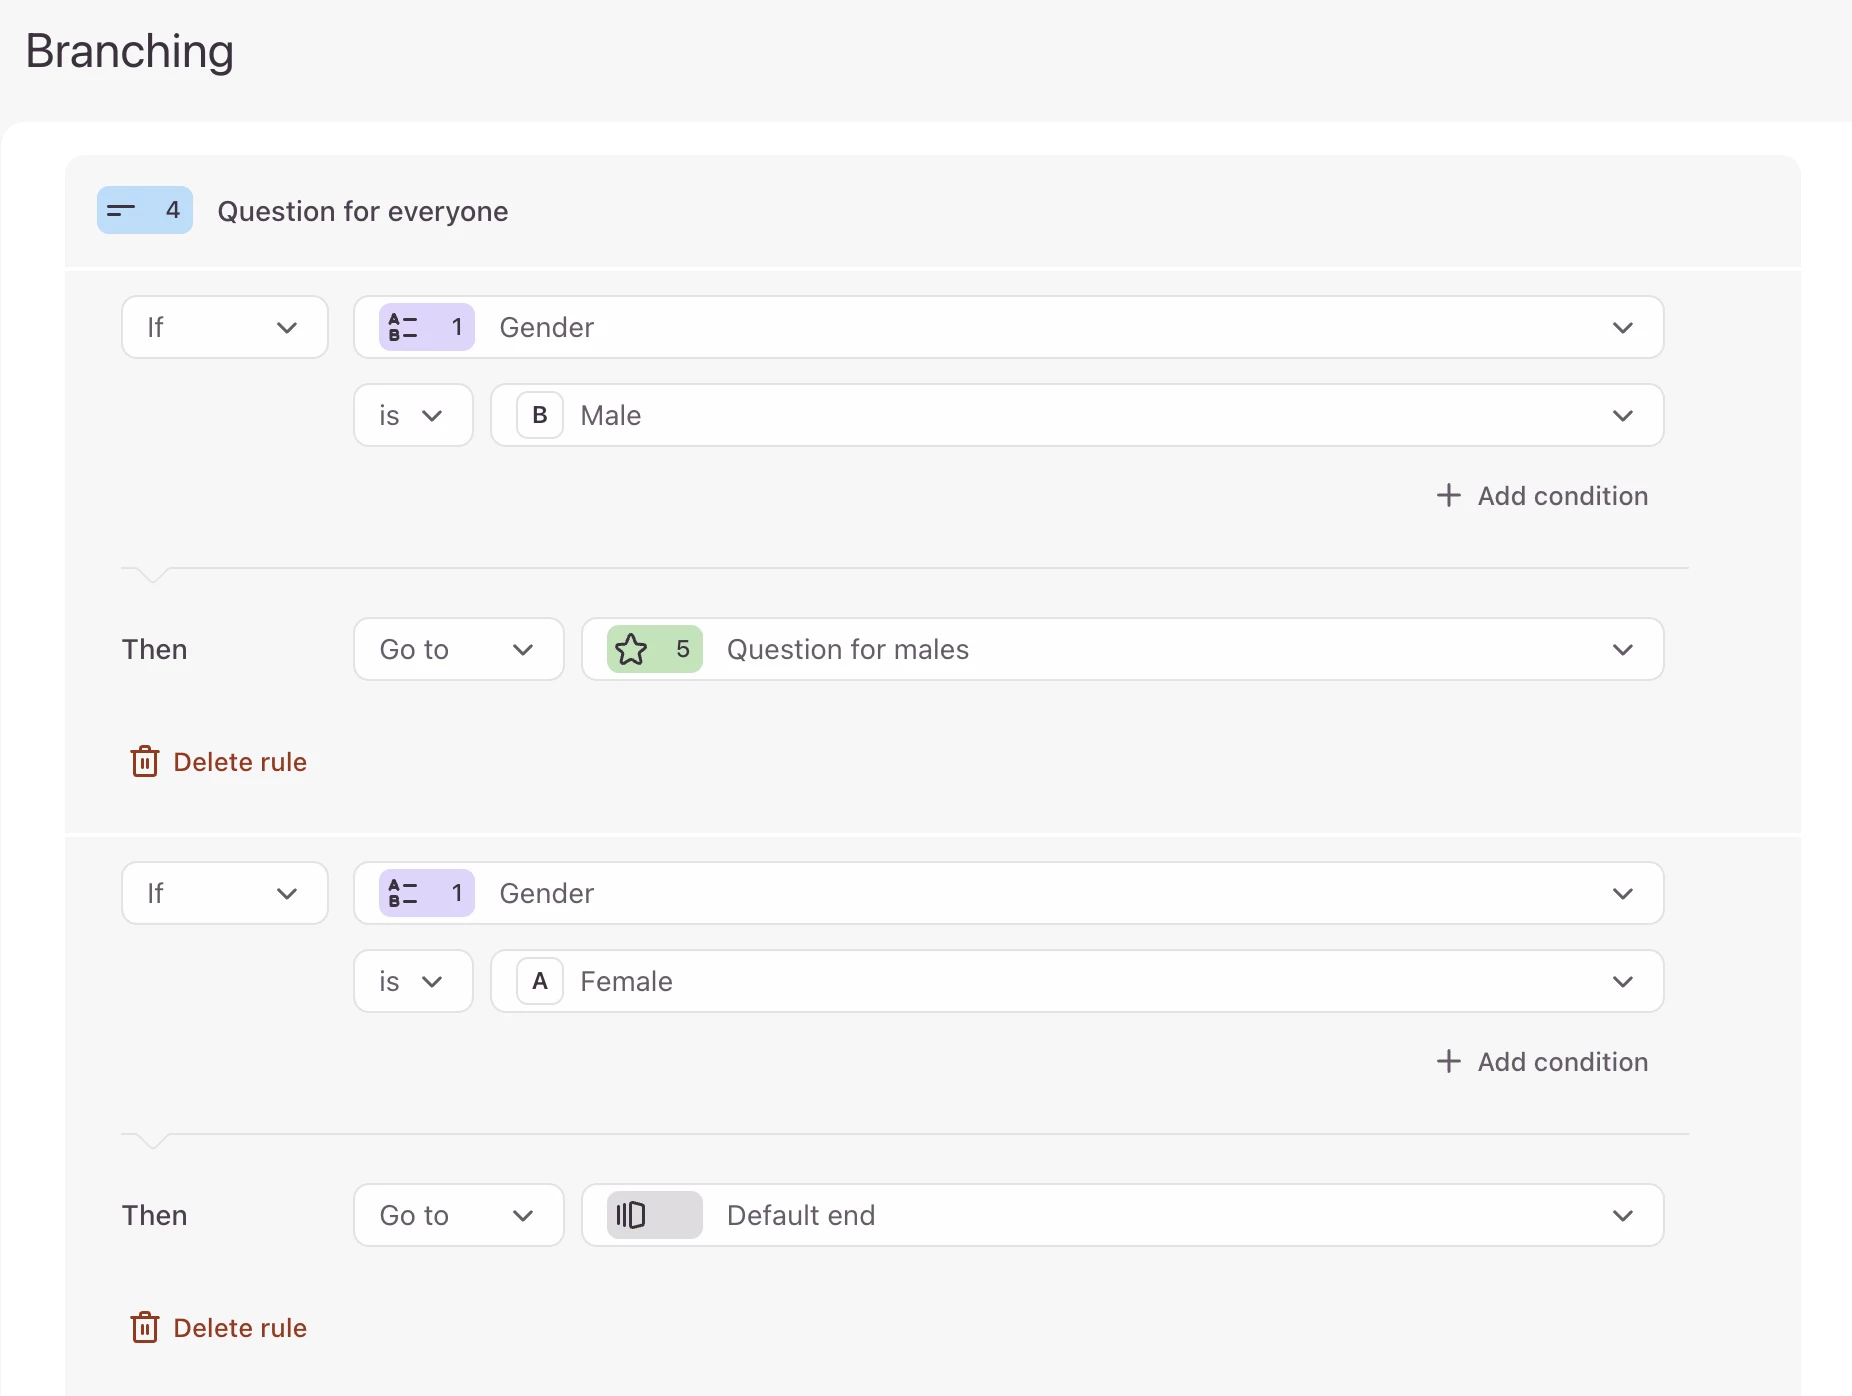Click the B letter badge beside Male

[x=540, y=415]
